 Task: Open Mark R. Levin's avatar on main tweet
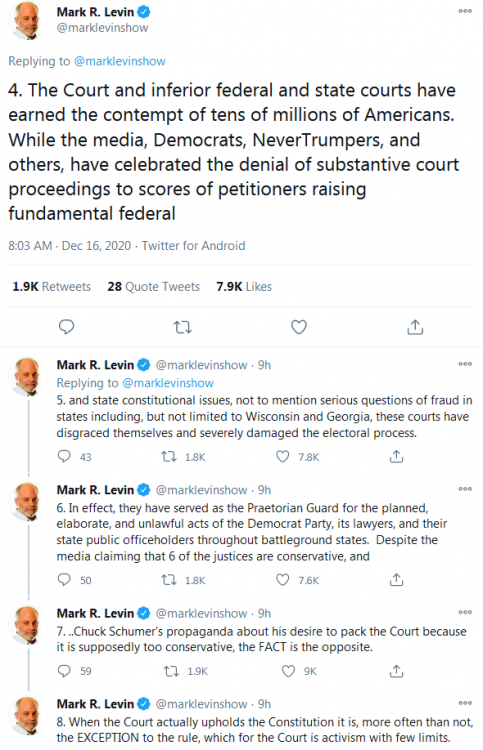click(x=28, y=21)
